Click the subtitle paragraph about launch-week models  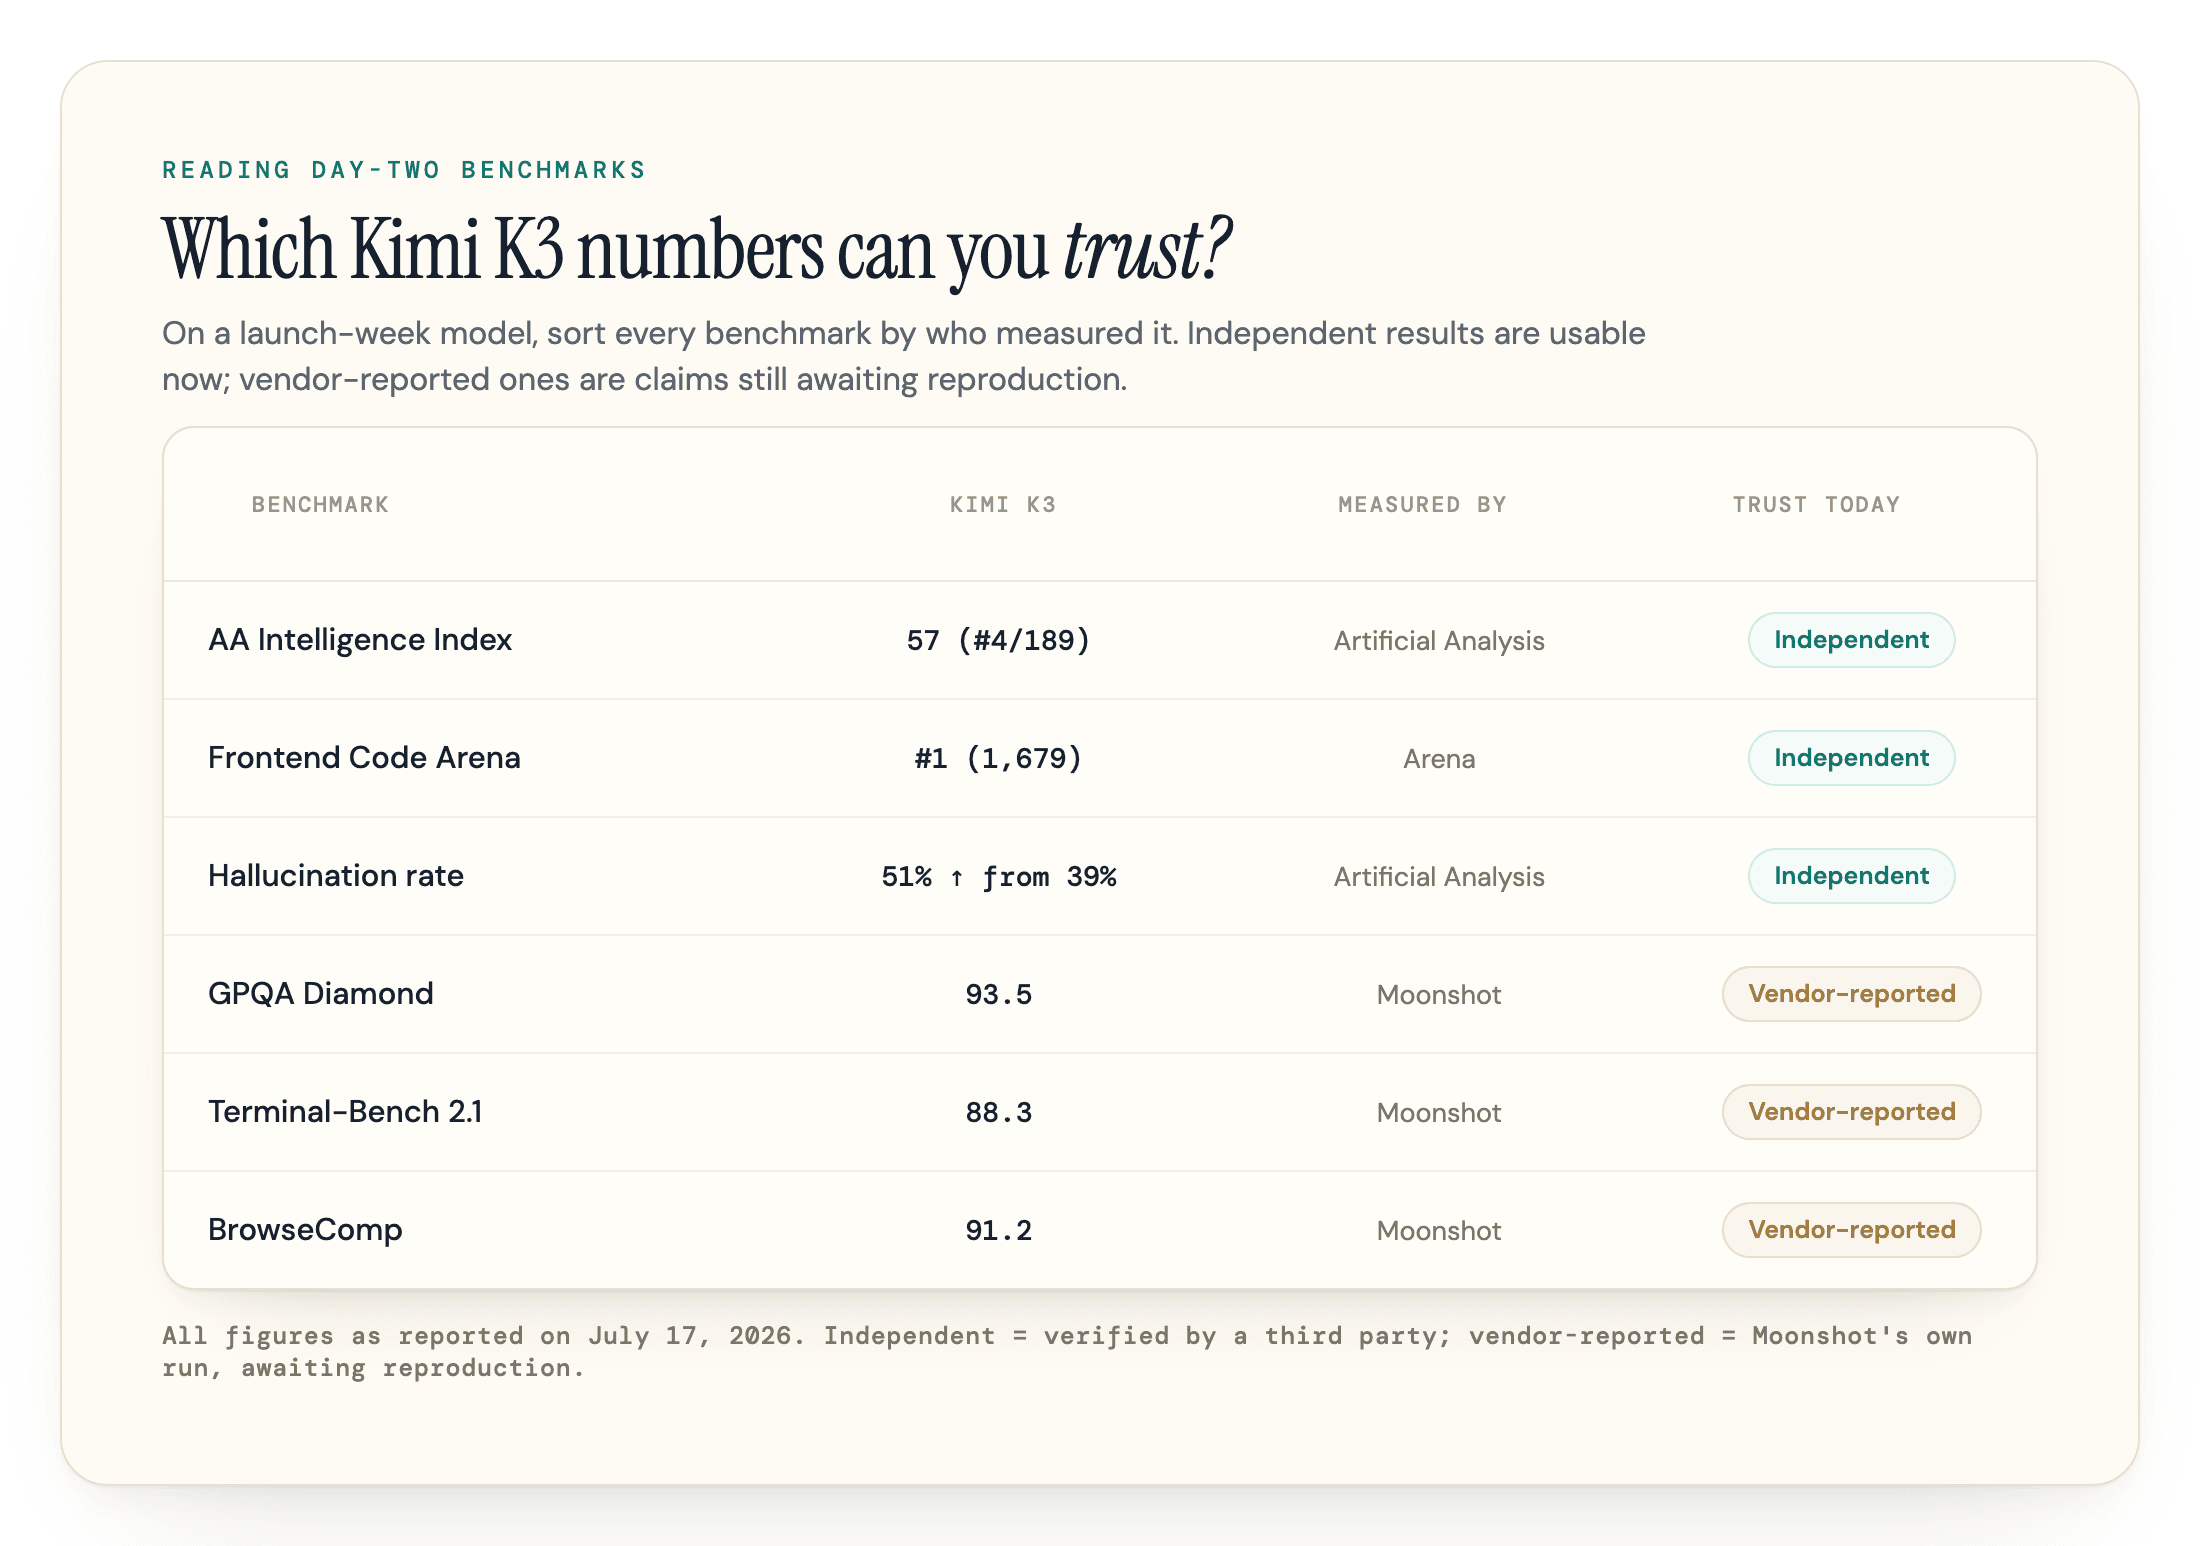tap(903, 356)
